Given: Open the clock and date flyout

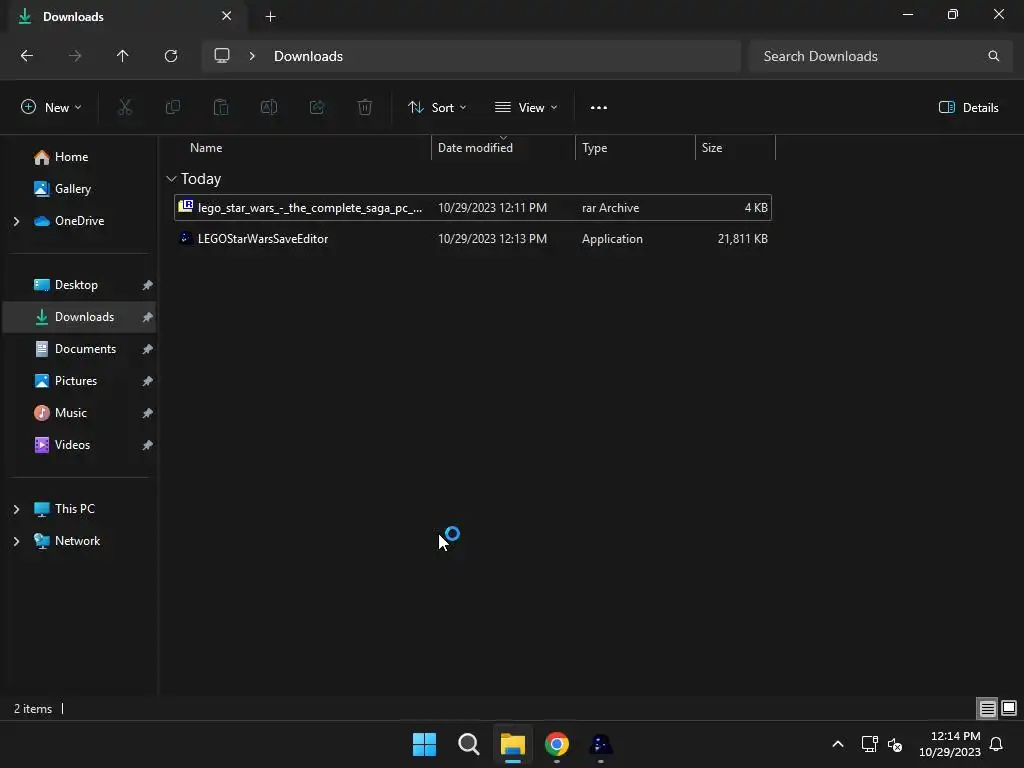Looking at the screenshot, I should pos(950,744).
